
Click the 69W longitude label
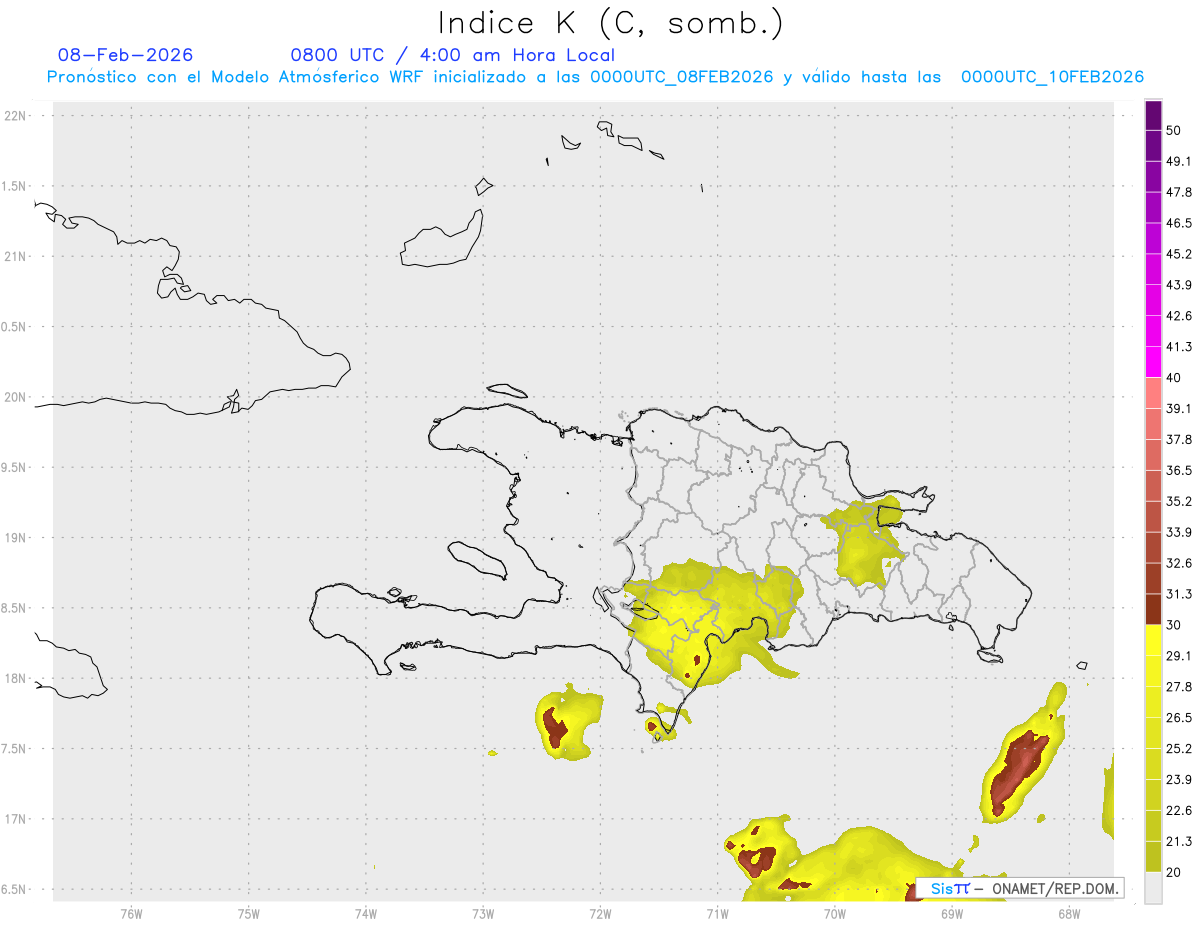tap(952, 913)
